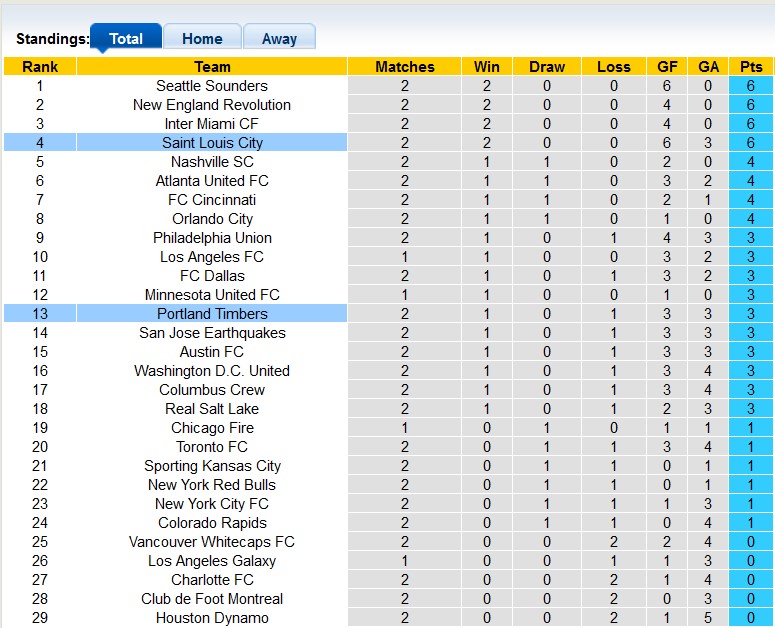Open the Los Angeles FC entry
The height and width of the screenshot is (628, 775).
point(212,257)
